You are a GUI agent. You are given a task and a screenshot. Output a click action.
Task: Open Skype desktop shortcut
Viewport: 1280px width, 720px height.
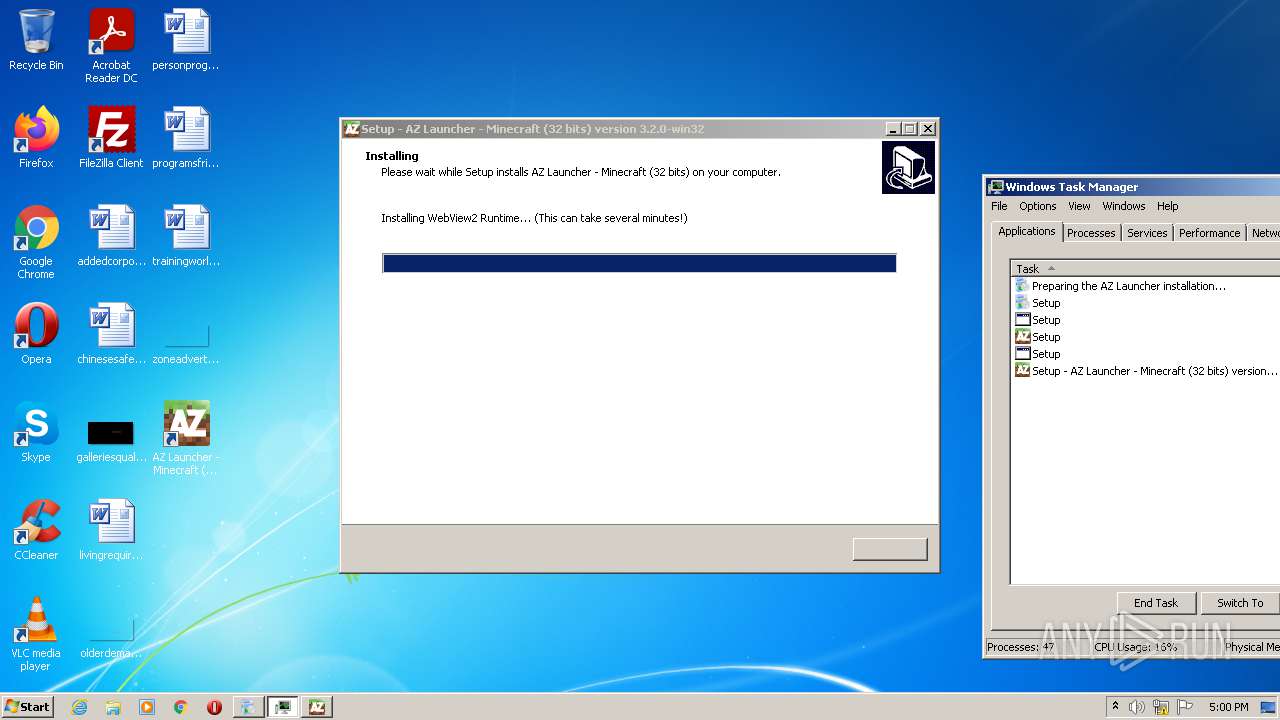[36, 432]
